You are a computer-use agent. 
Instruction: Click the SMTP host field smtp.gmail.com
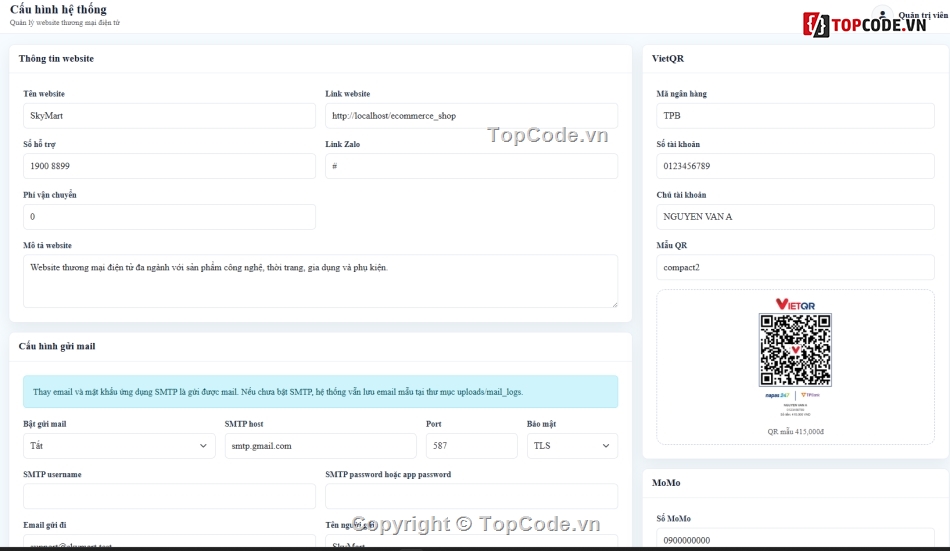(321, 446)
